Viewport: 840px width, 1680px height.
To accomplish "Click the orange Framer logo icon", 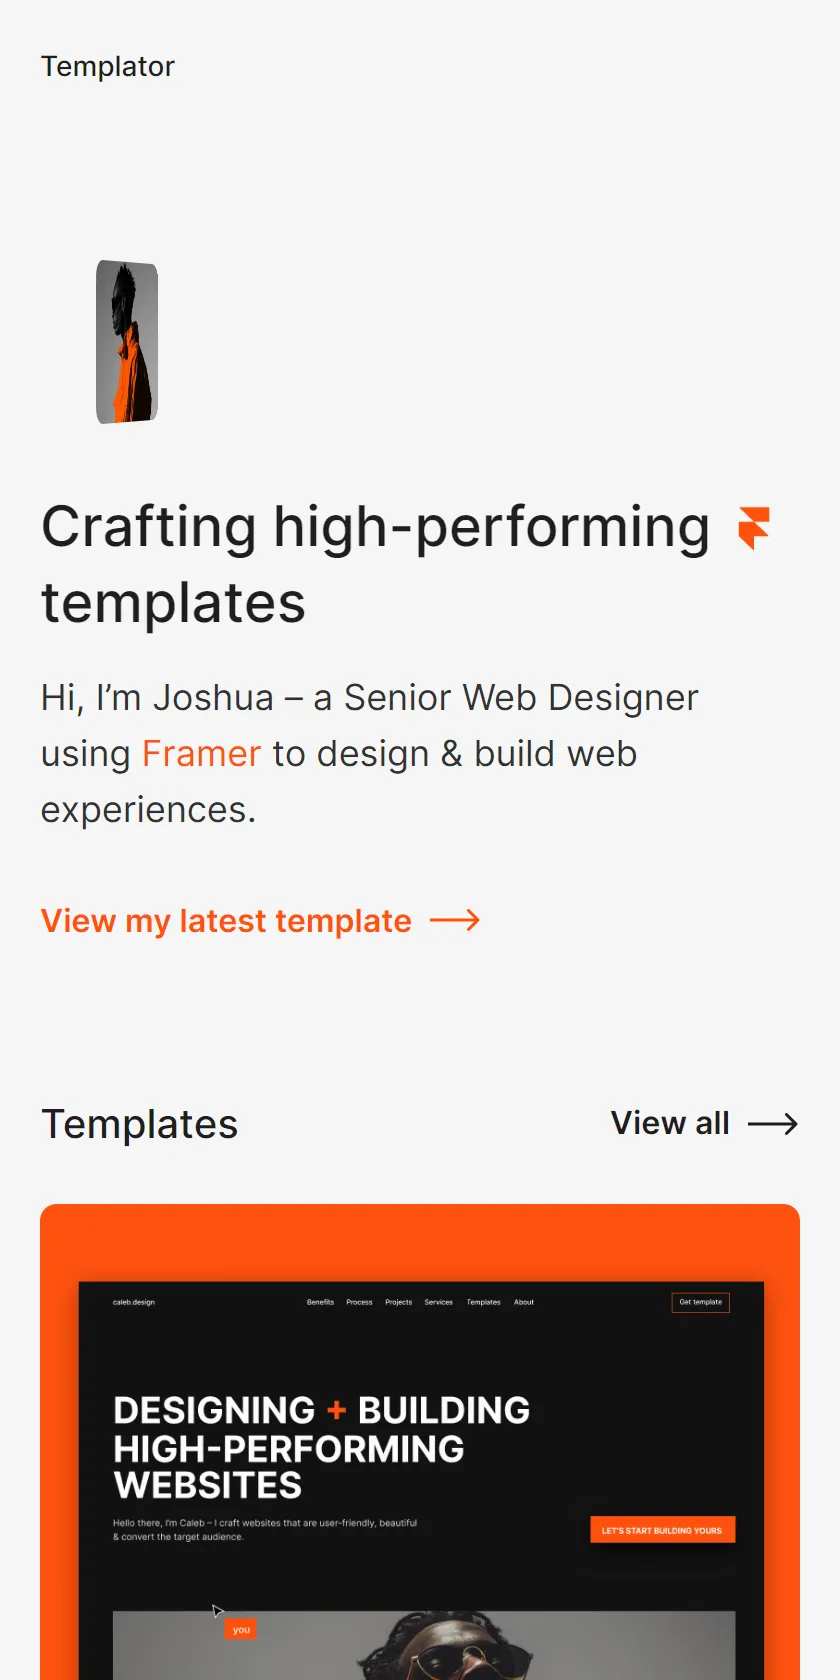I will coord(754,528).
